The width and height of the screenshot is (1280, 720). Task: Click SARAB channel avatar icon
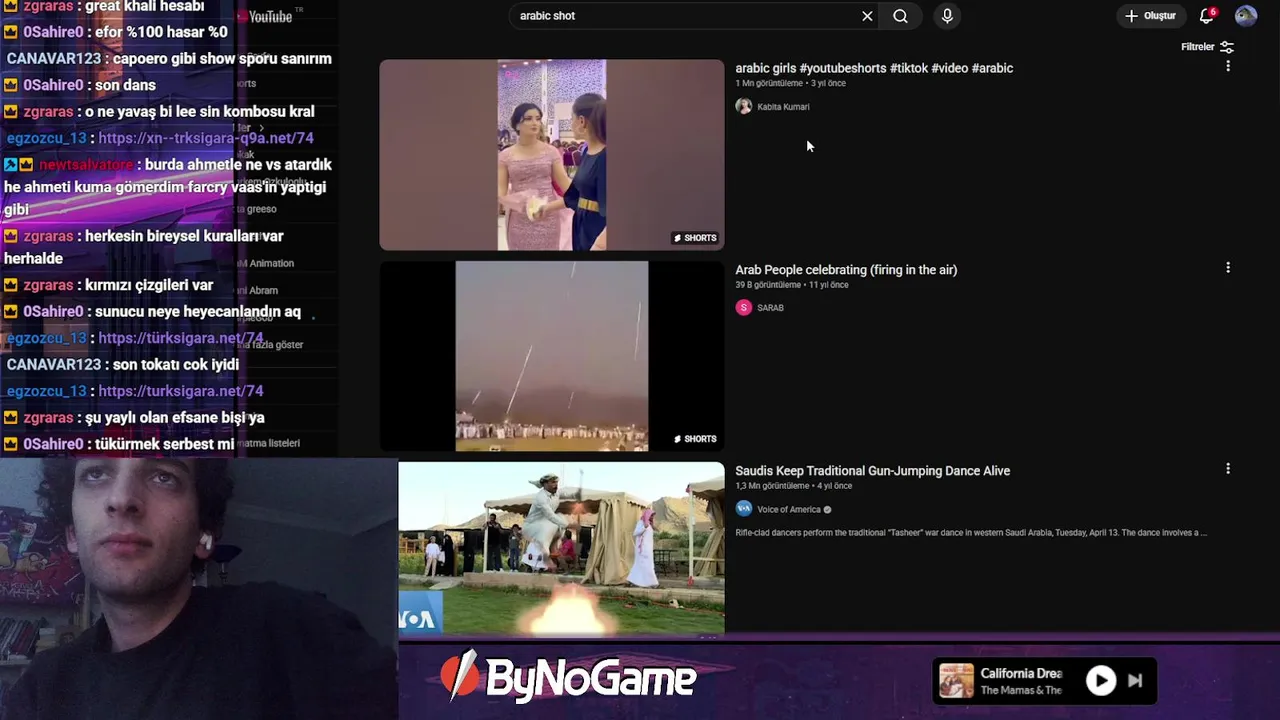click(743, 308)
